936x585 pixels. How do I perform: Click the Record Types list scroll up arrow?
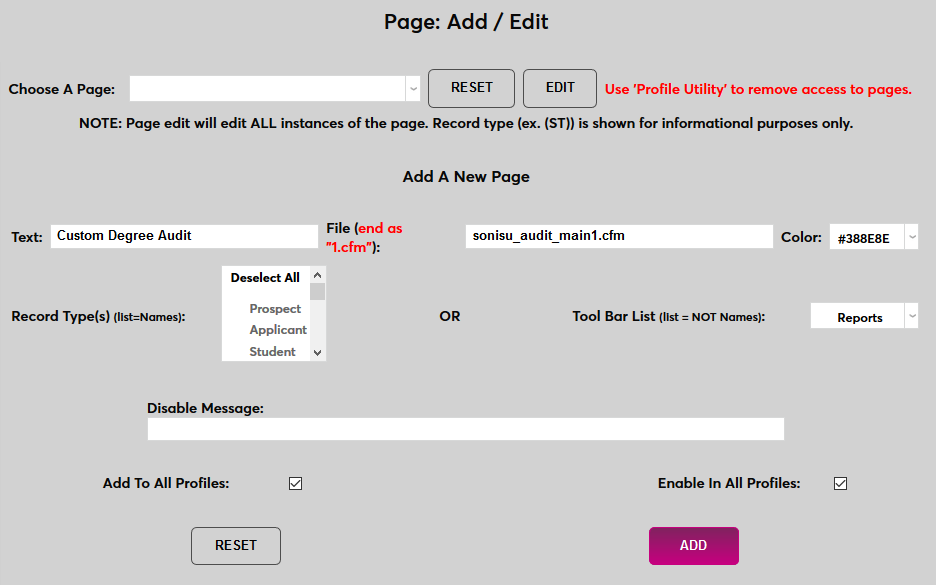coord(318,275)
